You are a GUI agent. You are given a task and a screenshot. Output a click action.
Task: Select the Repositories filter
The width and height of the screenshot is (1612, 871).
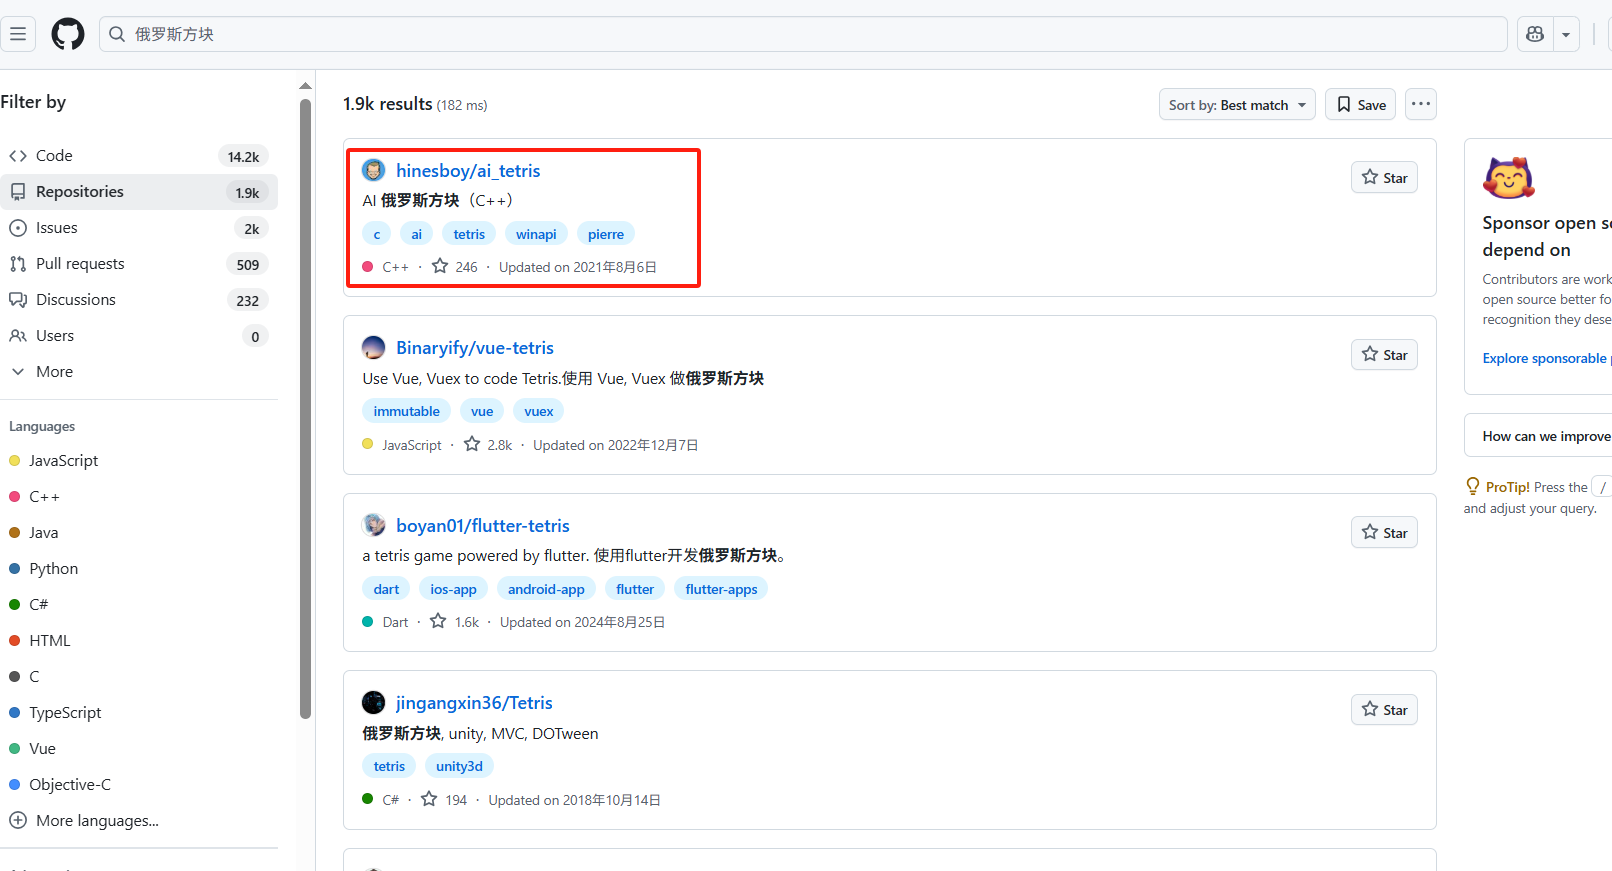pyautogui.click(x=138, y=192)
